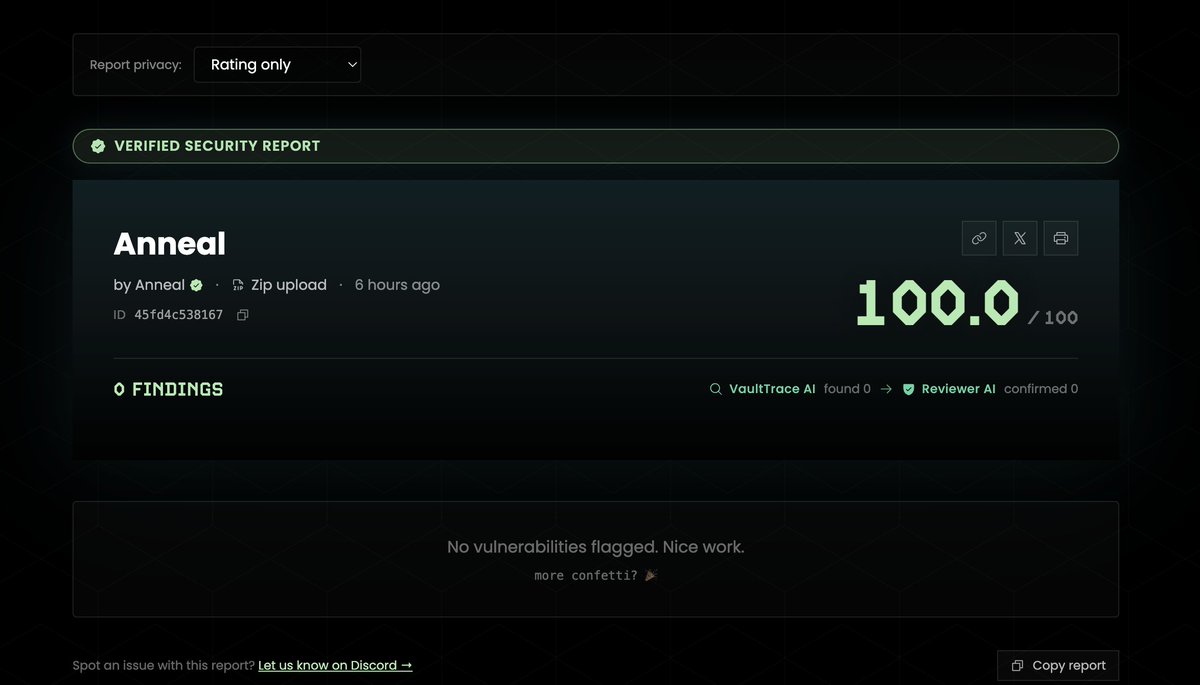Image resolution: width=1200 pixels, height=685 pixels.
Task: Share report on X icon
Action: tap(1020, 238)
